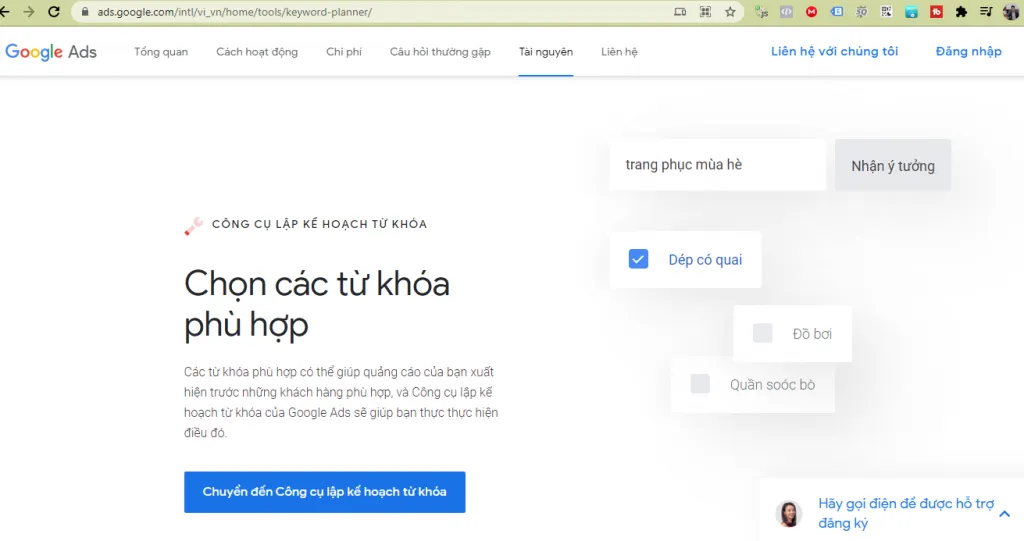Screen dimensions: 1024x541
Task: Open the Chrome profile avatar
Action: [x=1011, y=12]
